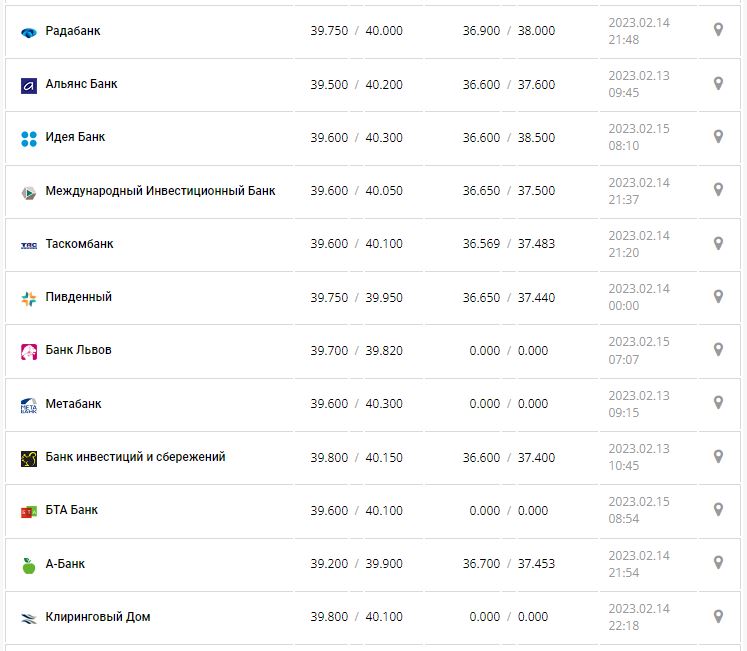Click the Идея Банк blue dots logo
This screenshot has height=651, width=747.
point(29,138)
